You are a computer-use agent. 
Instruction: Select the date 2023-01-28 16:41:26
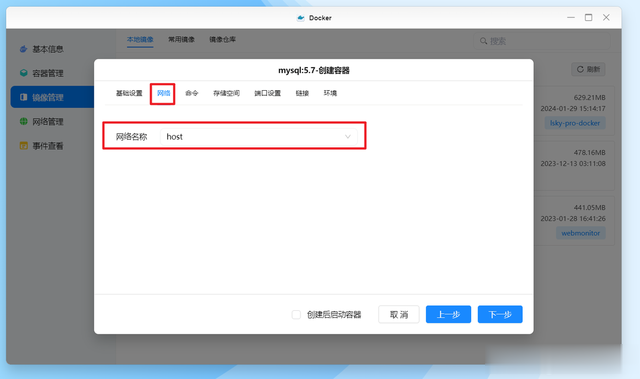573,219
